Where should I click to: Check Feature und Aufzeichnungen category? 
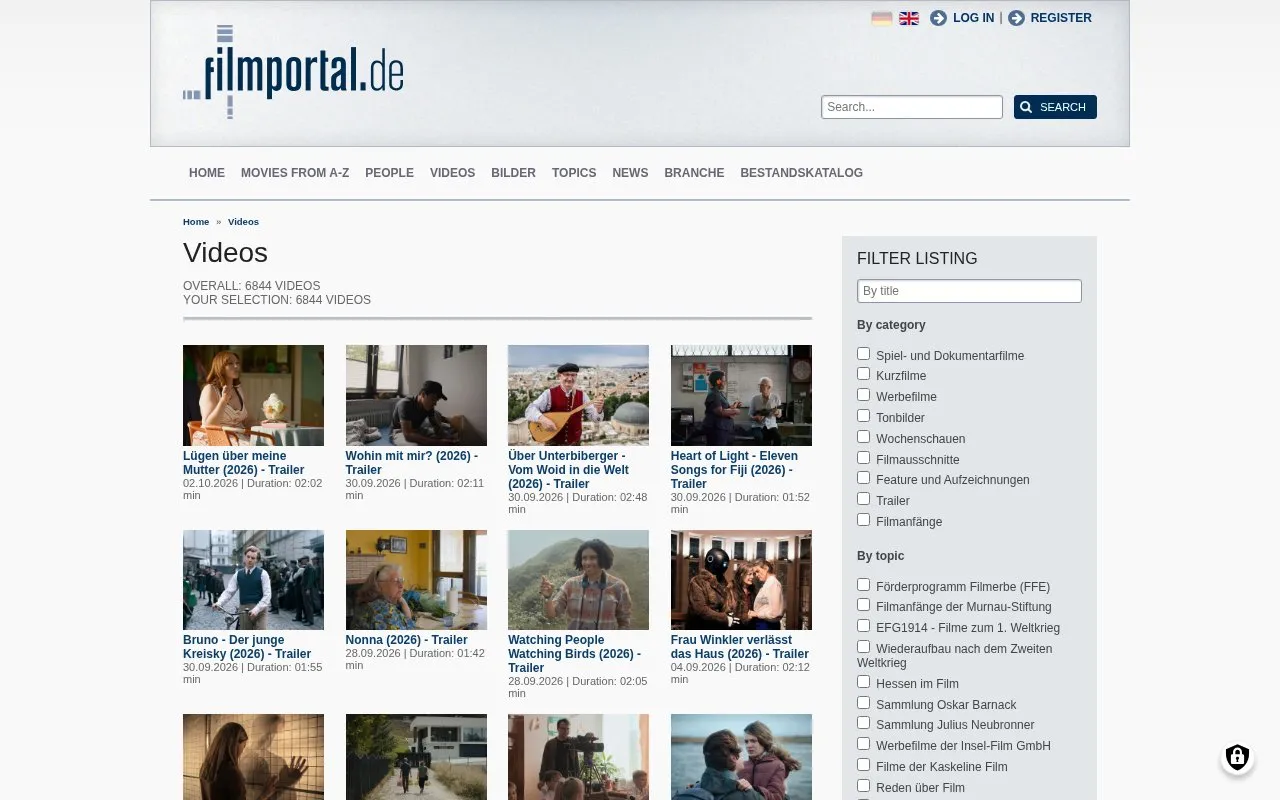[863, 478]
